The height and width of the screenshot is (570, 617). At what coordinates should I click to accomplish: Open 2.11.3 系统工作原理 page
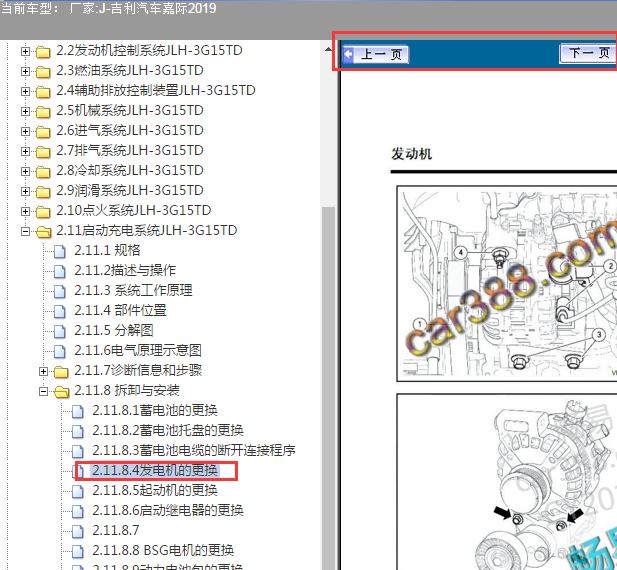133,291
